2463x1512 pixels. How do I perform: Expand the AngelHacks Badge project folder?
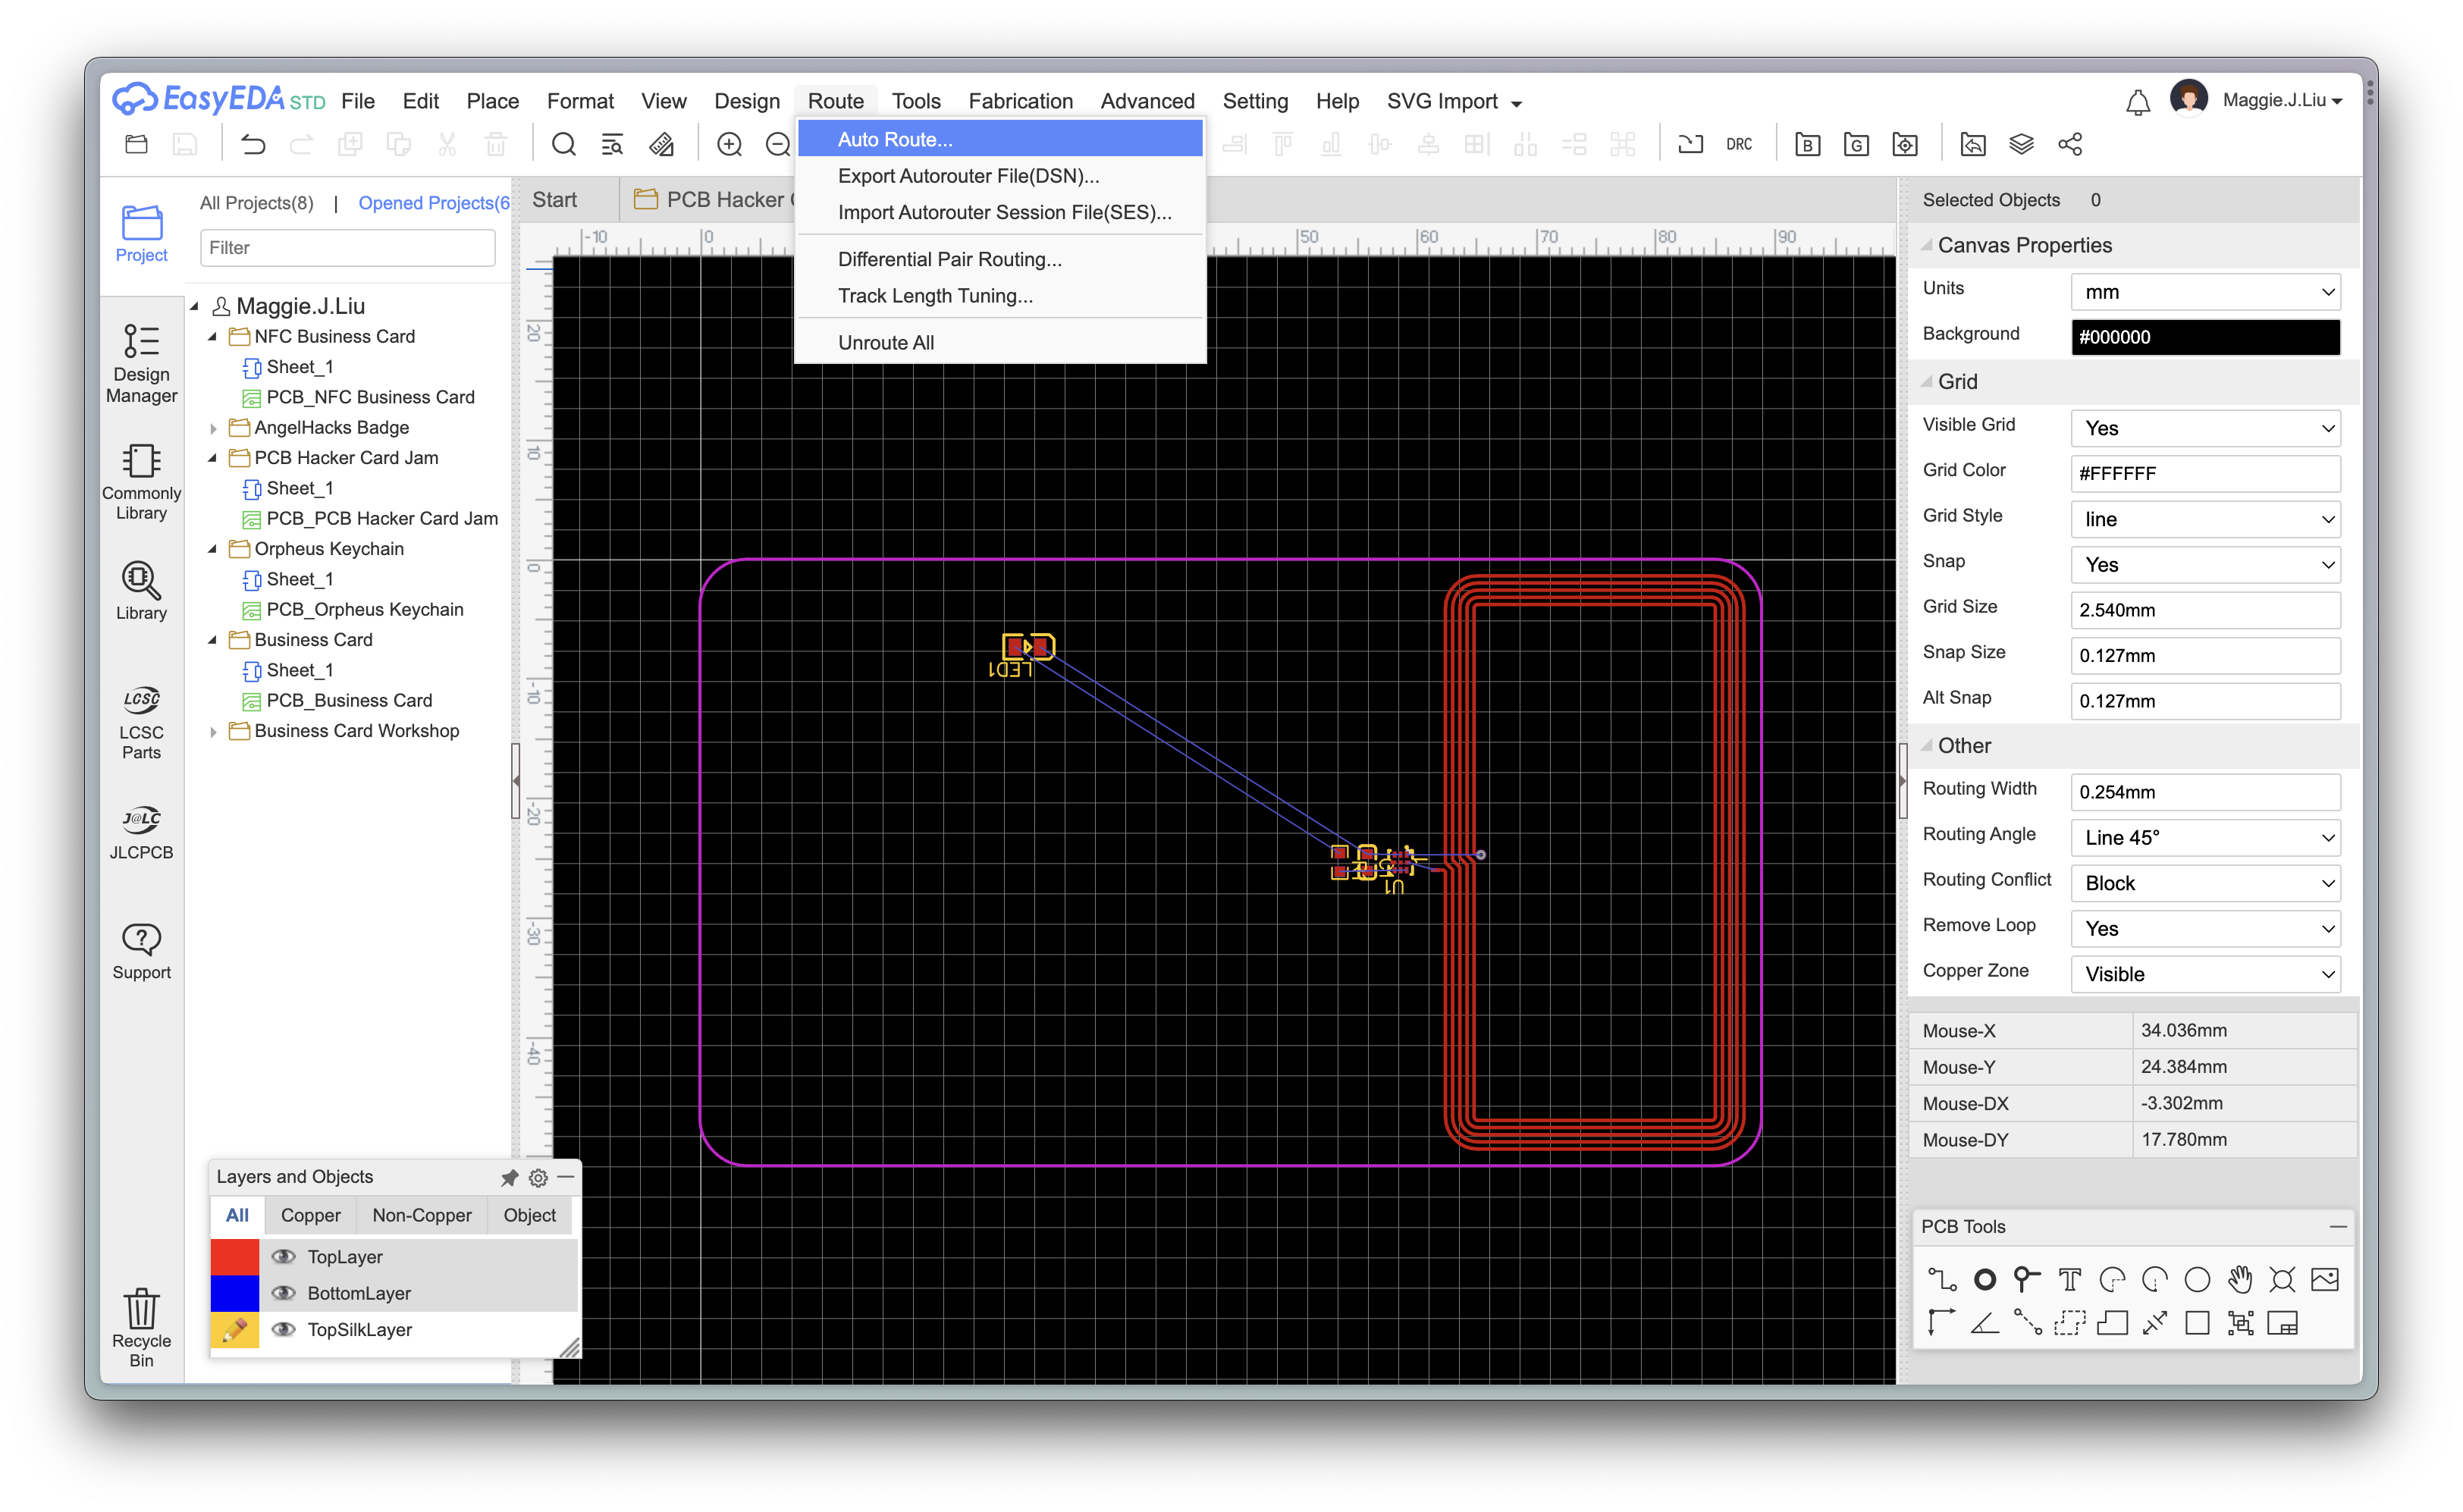click(x=212, y=428)
